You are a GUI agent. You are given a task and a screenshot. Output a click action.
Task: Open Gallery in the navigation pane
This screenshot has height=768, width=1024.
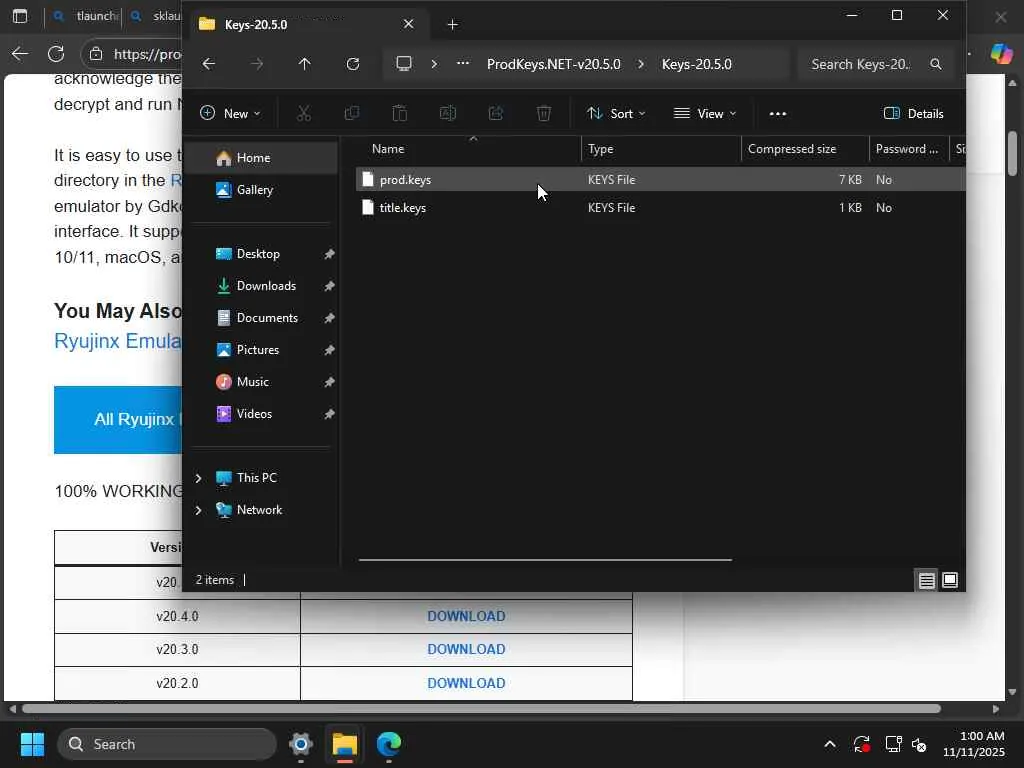click(x=261, y=190)
